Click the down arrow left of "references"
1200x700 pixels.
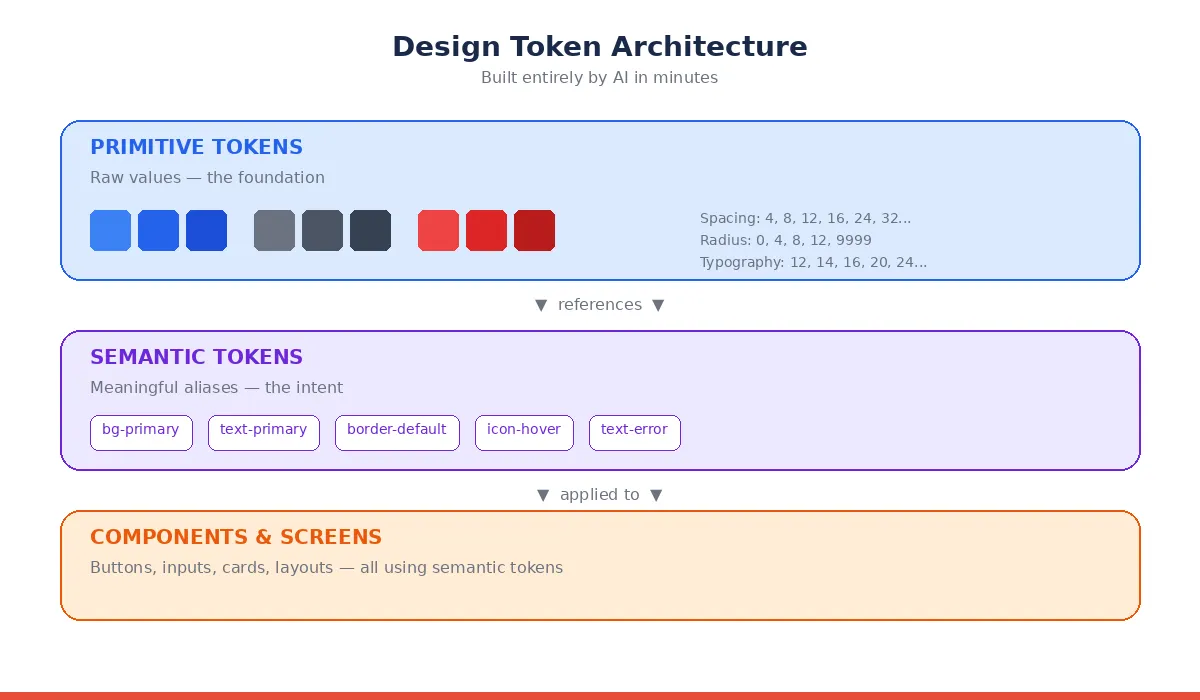[541, 305]
